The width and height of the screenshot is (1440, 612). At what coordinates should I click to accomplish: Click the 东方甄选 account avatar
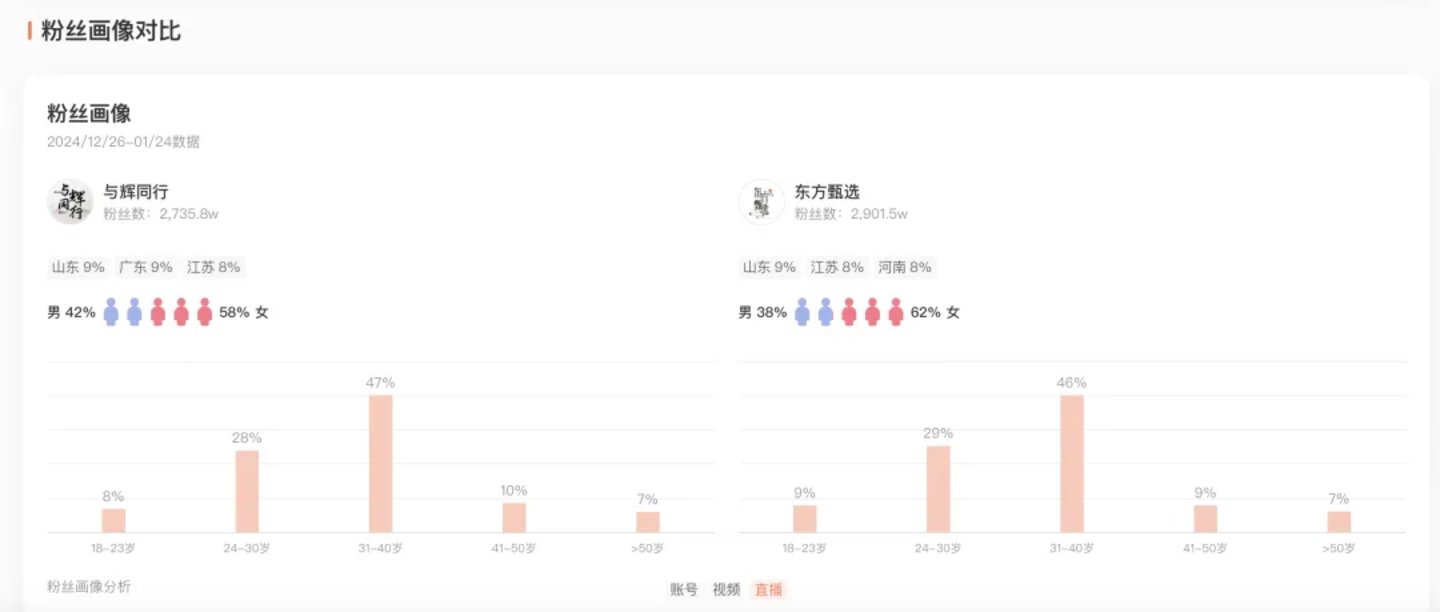pyautogui.click(x=761, y=201)
